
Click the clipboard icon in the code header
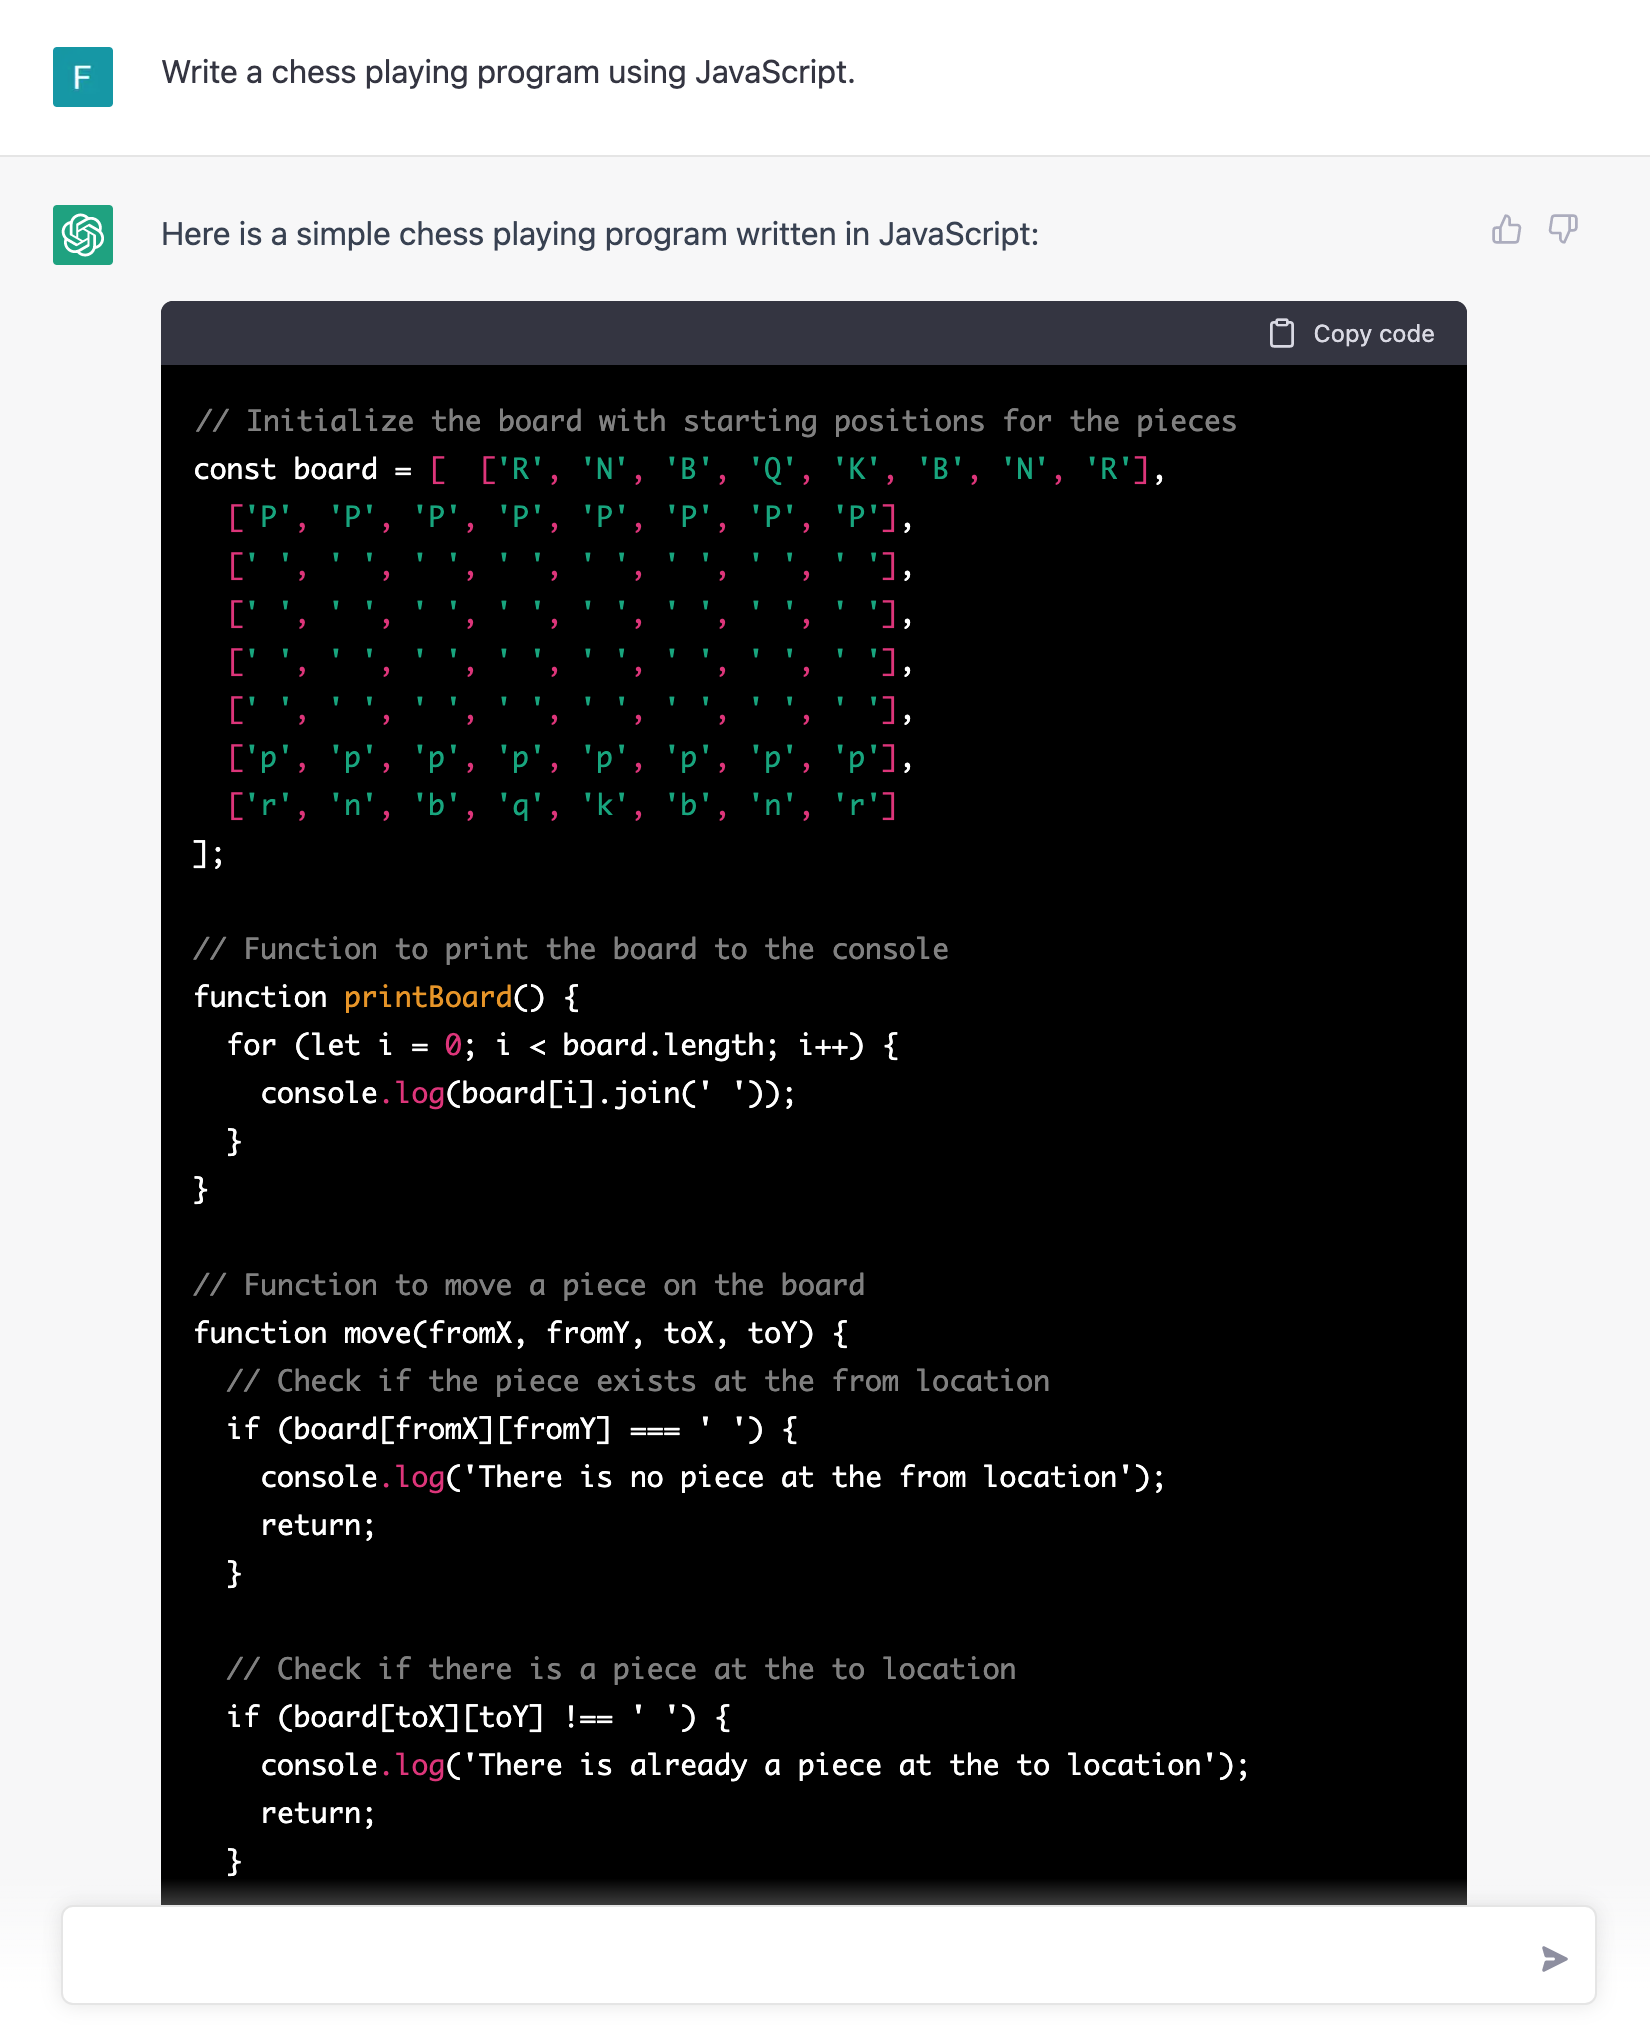point(1281,333)
